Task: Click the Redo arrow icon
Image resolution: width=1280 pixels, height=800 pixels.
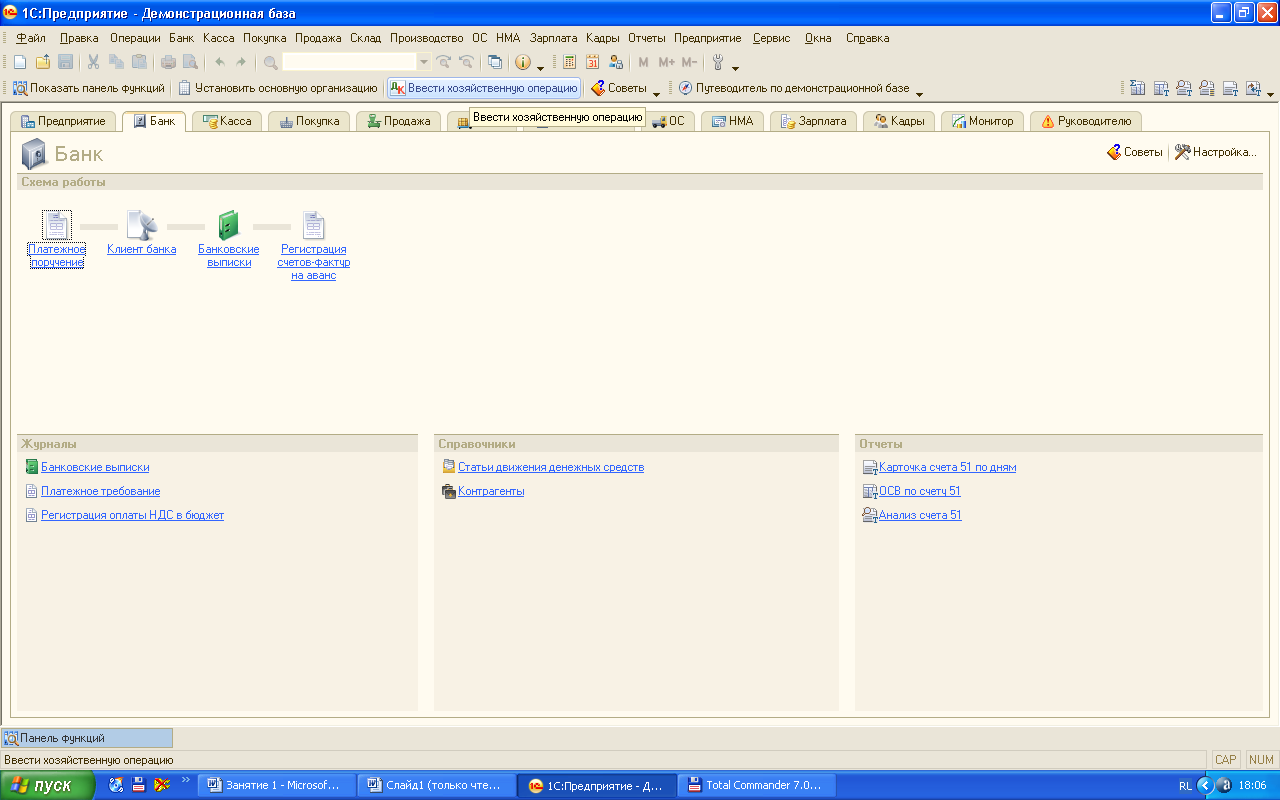Action: (241, 62)
